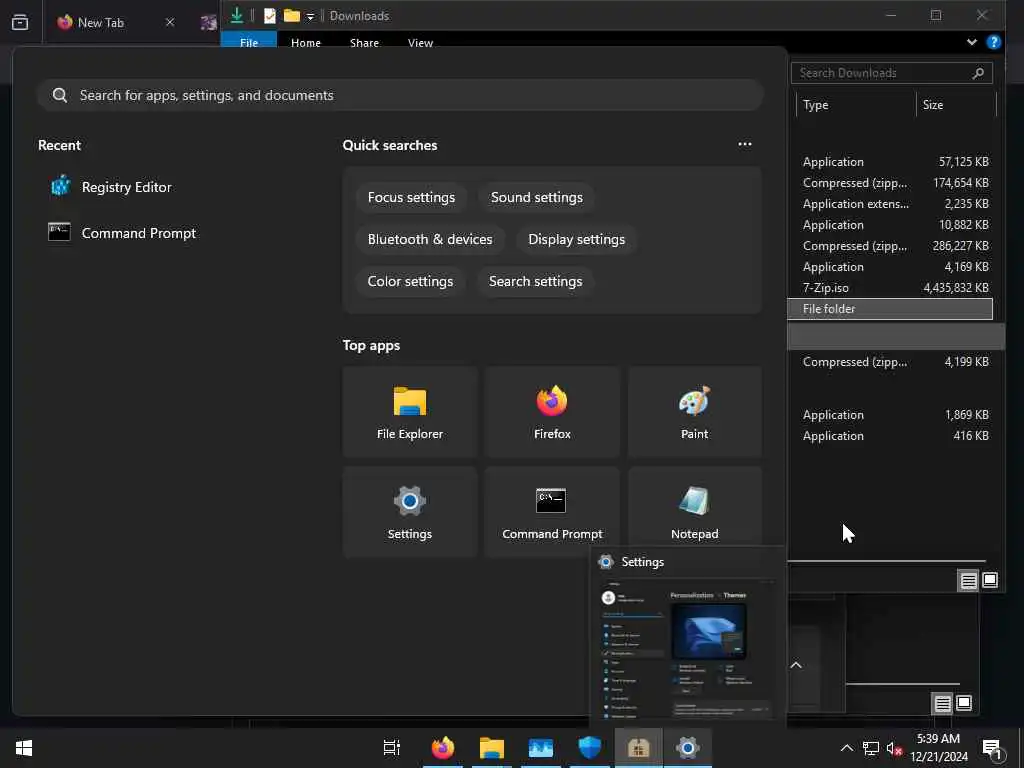Click the New folder icon in Explorer title bar
The image size is (1024, 768).
pyautogui.click(x=291, y=15)
